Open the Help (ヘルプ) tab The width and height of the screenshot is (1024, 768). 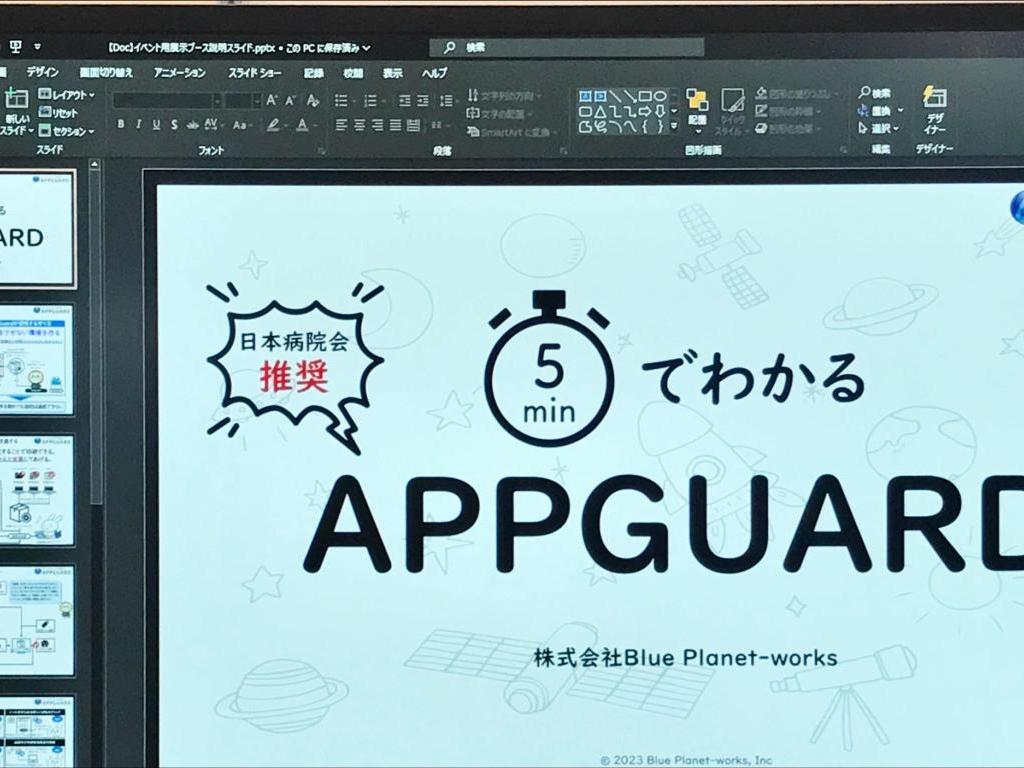coord(434,72)
